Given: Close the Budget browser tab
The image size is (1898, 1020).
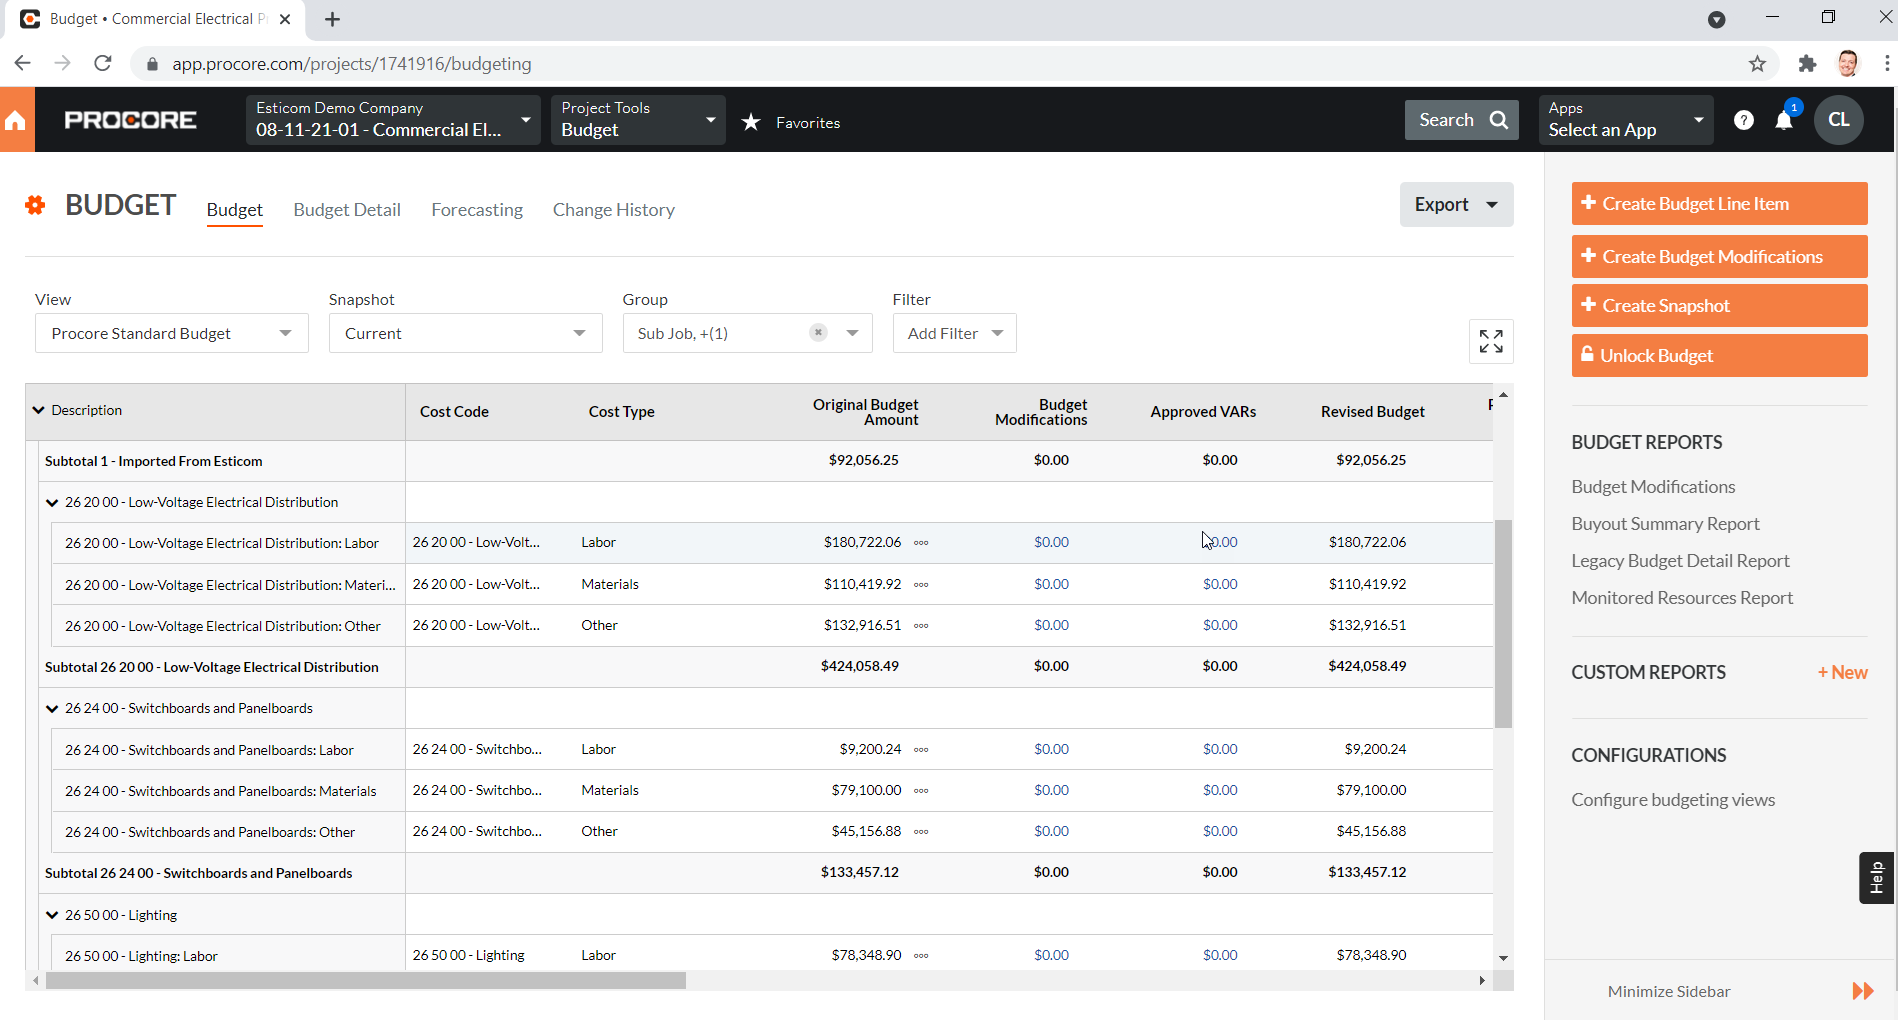Looking at the screenshot, I should 285,19.
